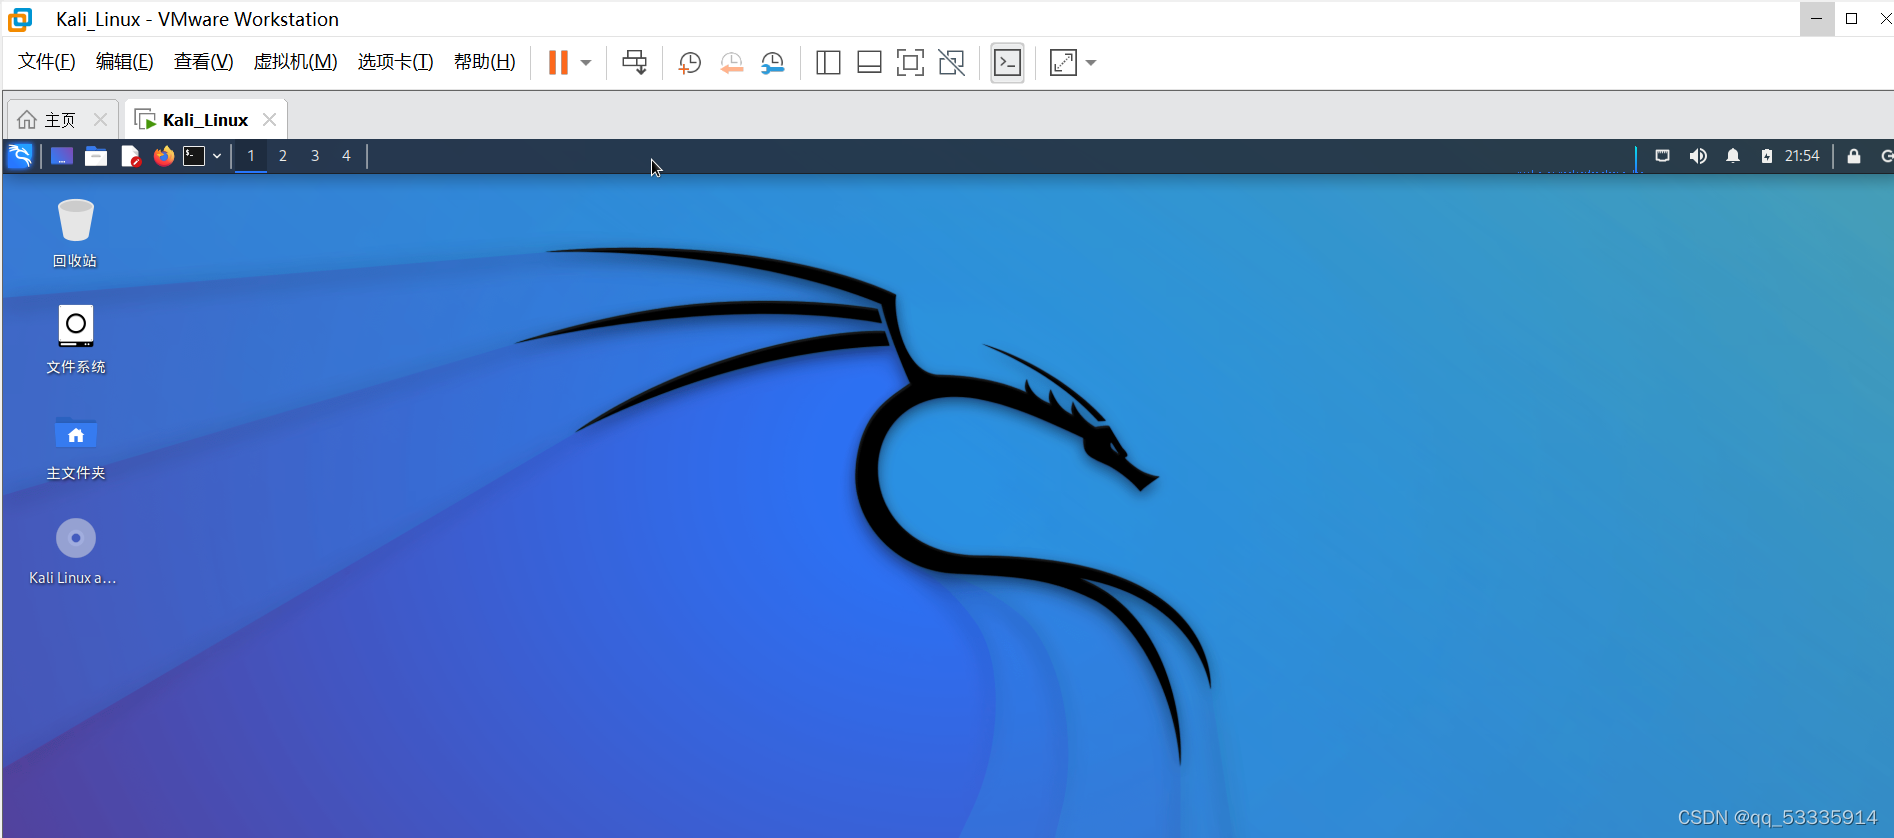1894x838 pixels.
Task: Expand the stretch guest dropdown arrow
Action: [x=1091, y=63]
